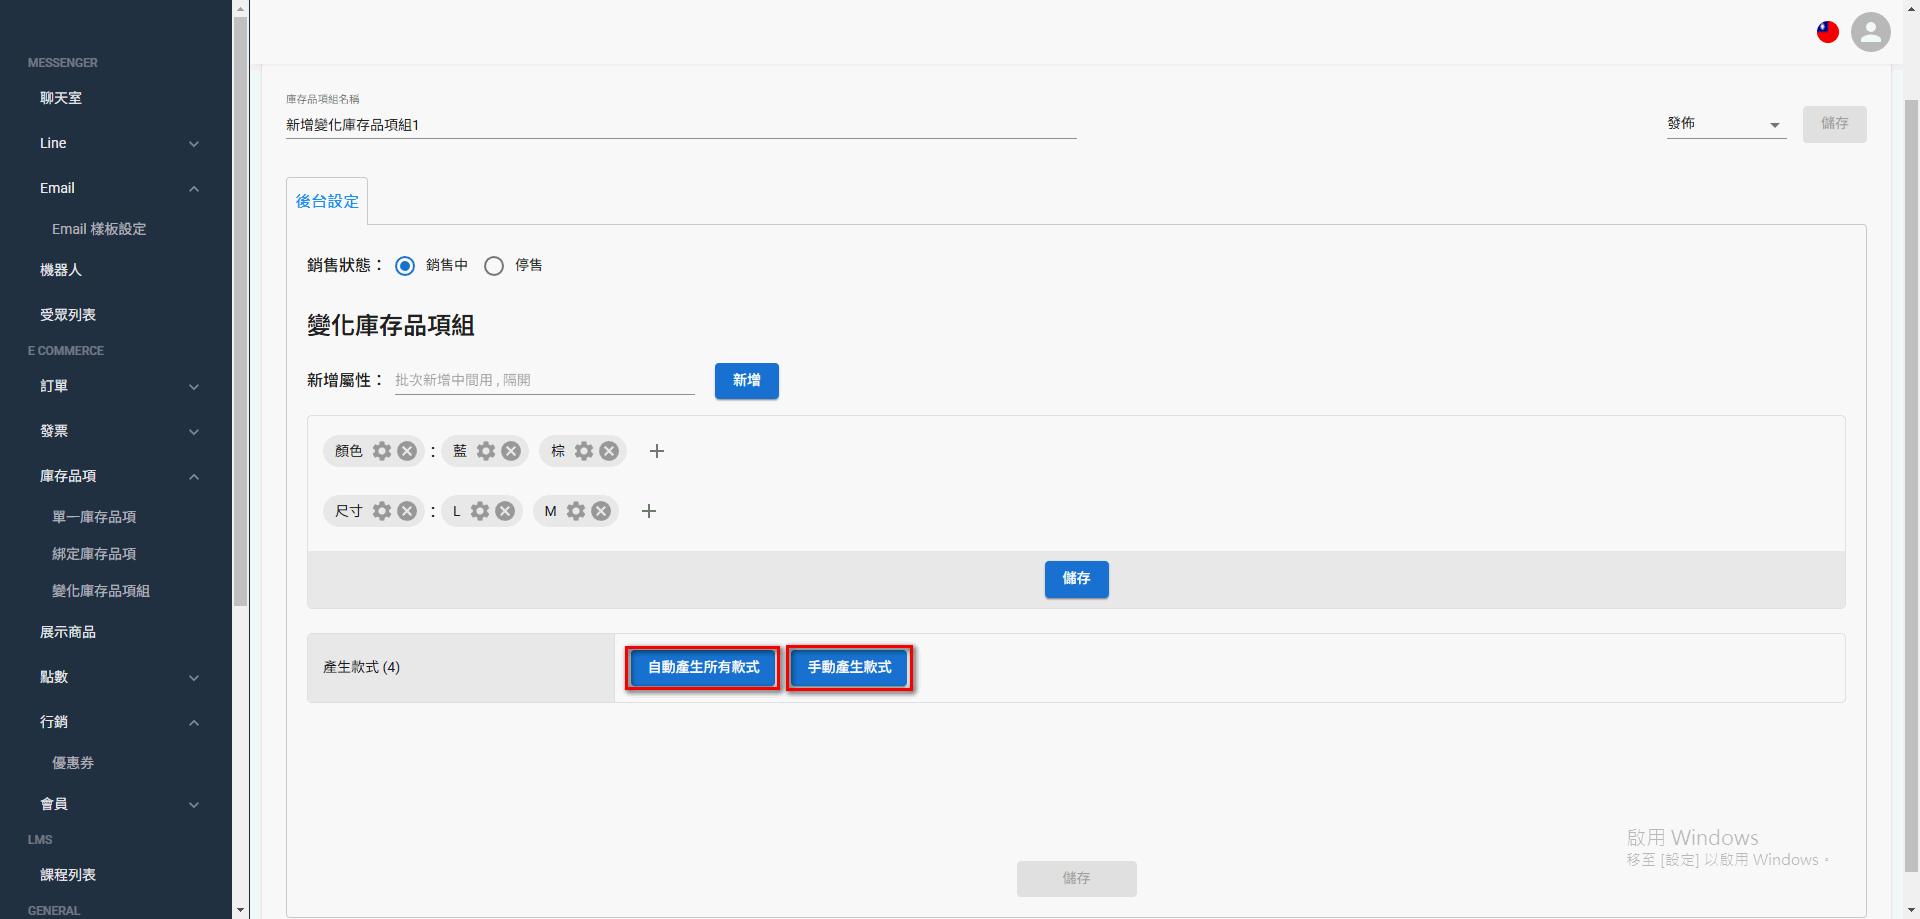Click the sidebar scrollbar down arrow
This screenshot has width=1920, height=919.
(x=241, y=911)
